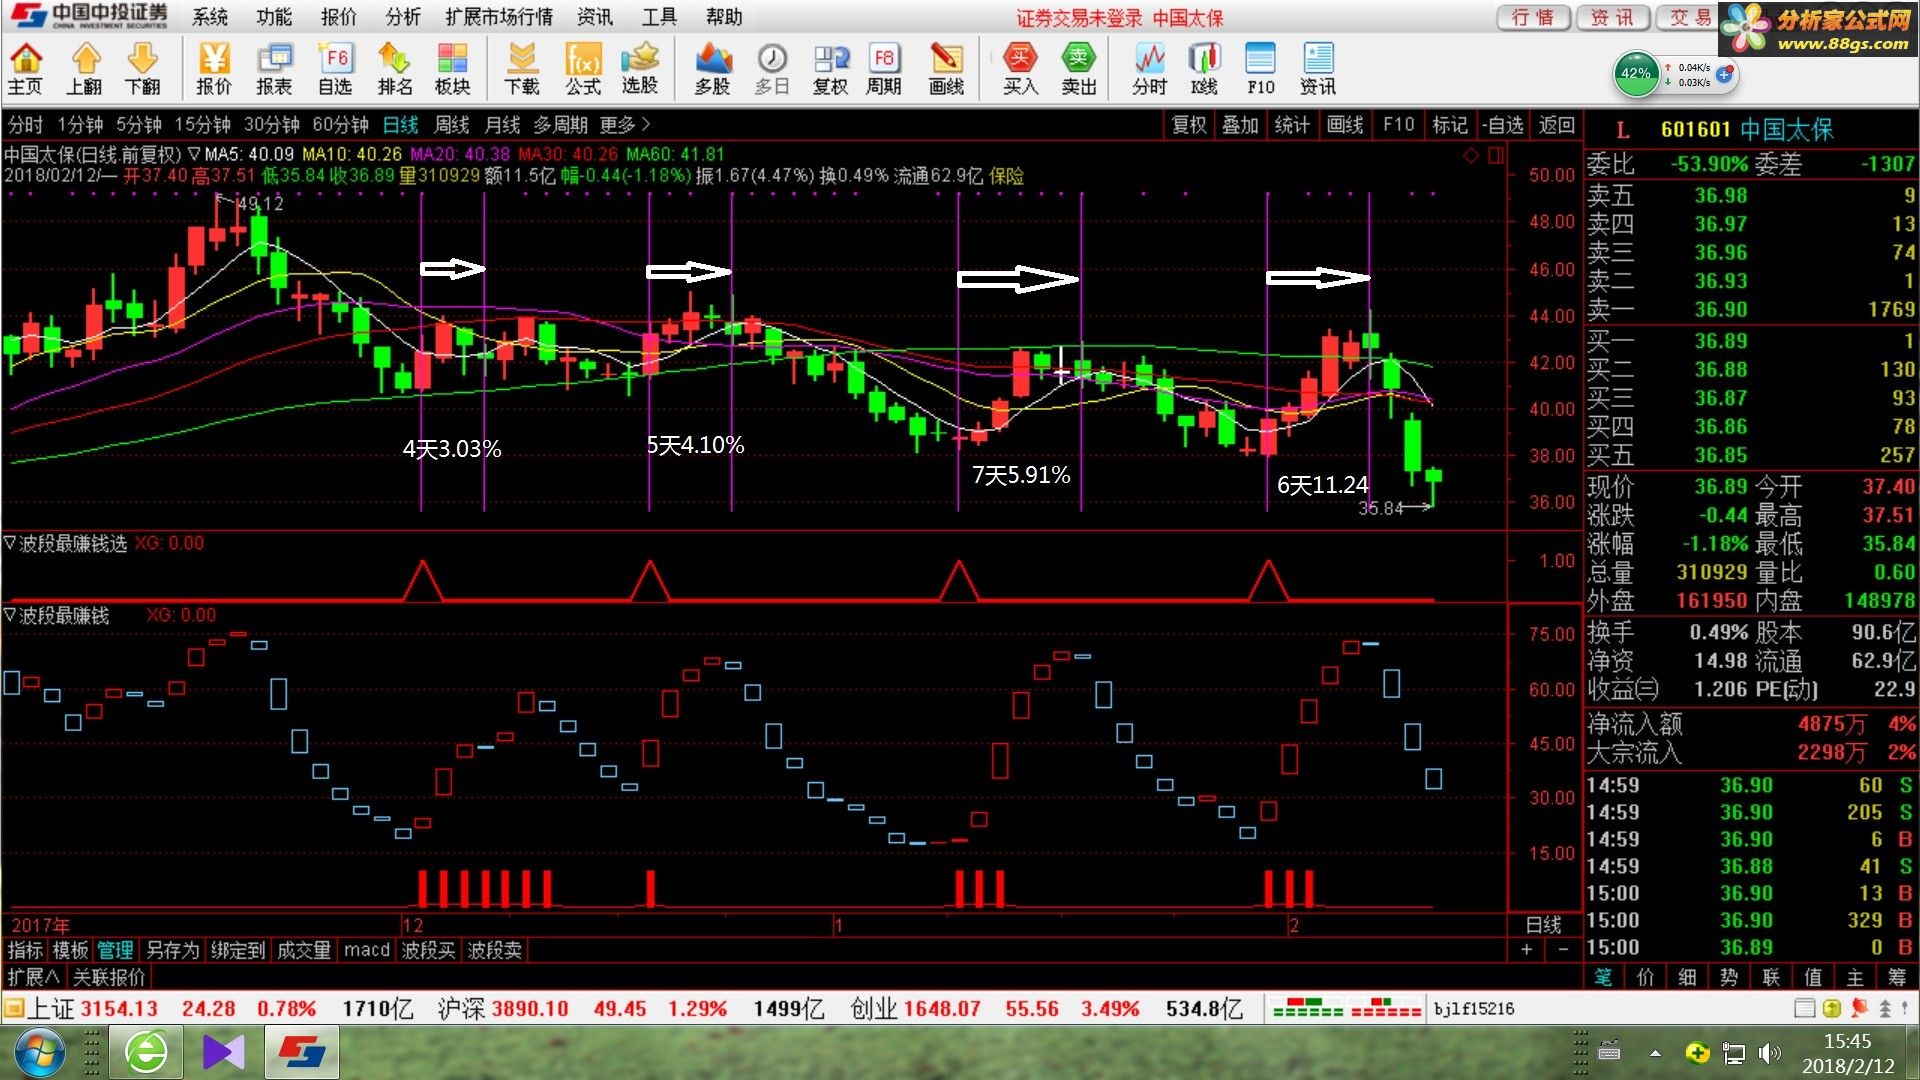
Task: Expand the 更多 periods dropdown
Action: 625,125
